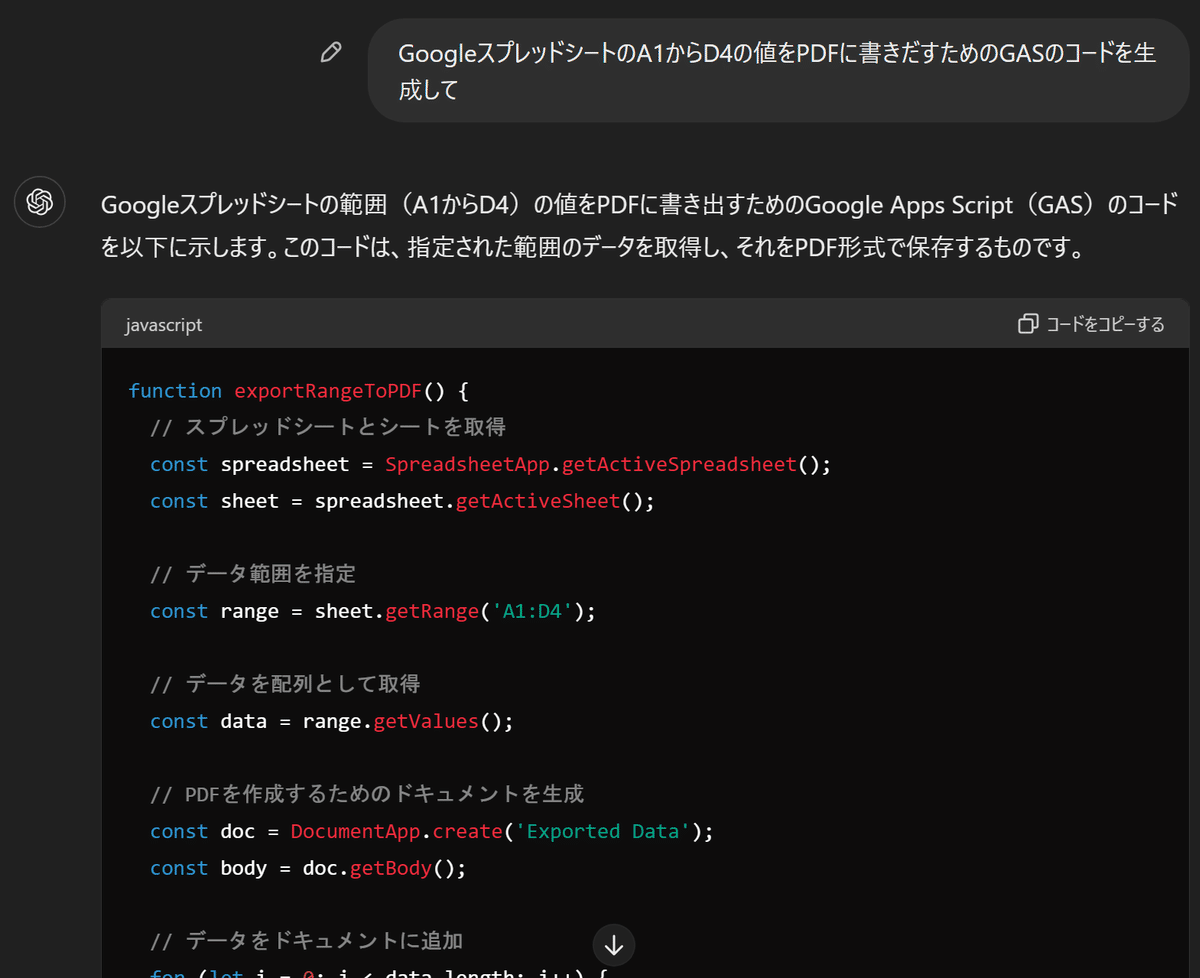The width and height of the screenshot is (1200, 978).
Task: Click the 'javascript' code block language label
Action: [164, 325]
